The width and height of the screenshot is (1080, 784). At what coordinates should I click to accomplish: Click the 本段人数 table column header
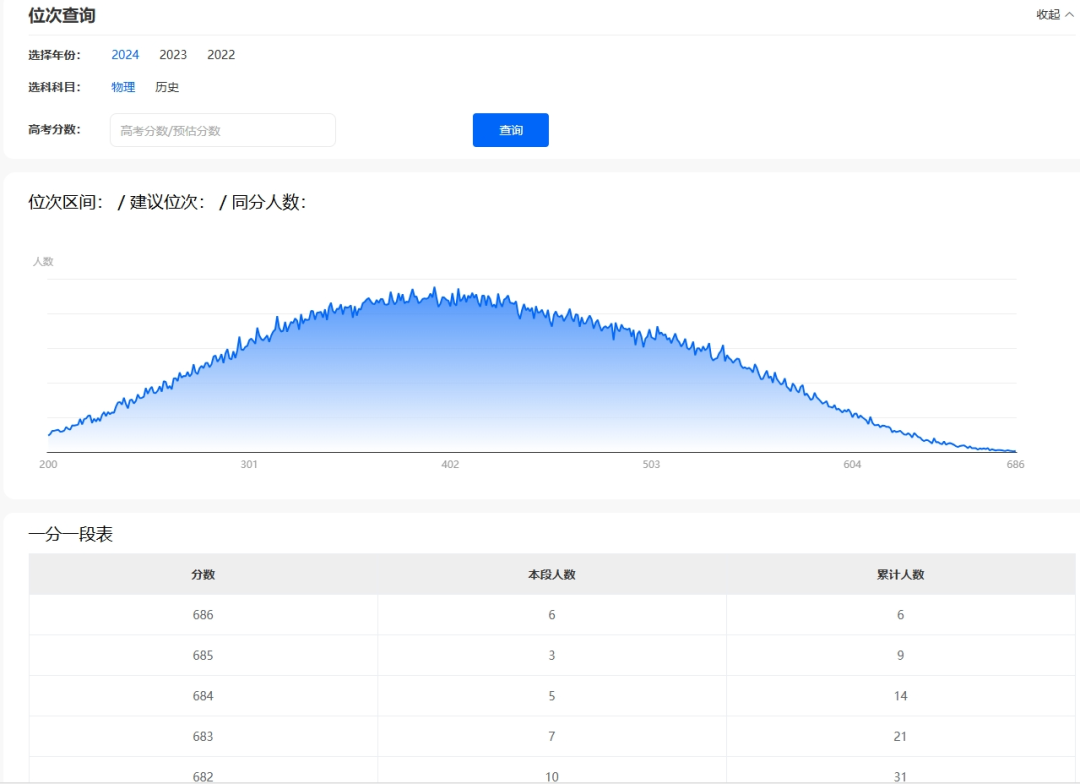coord(552,575)
